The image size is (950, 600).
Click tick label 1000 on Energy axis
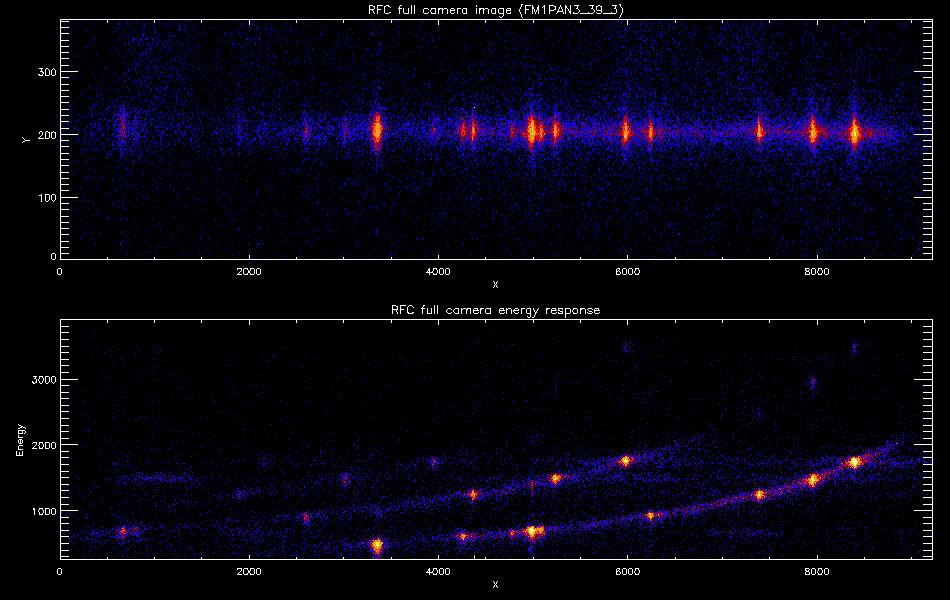[x=38, y=510]
